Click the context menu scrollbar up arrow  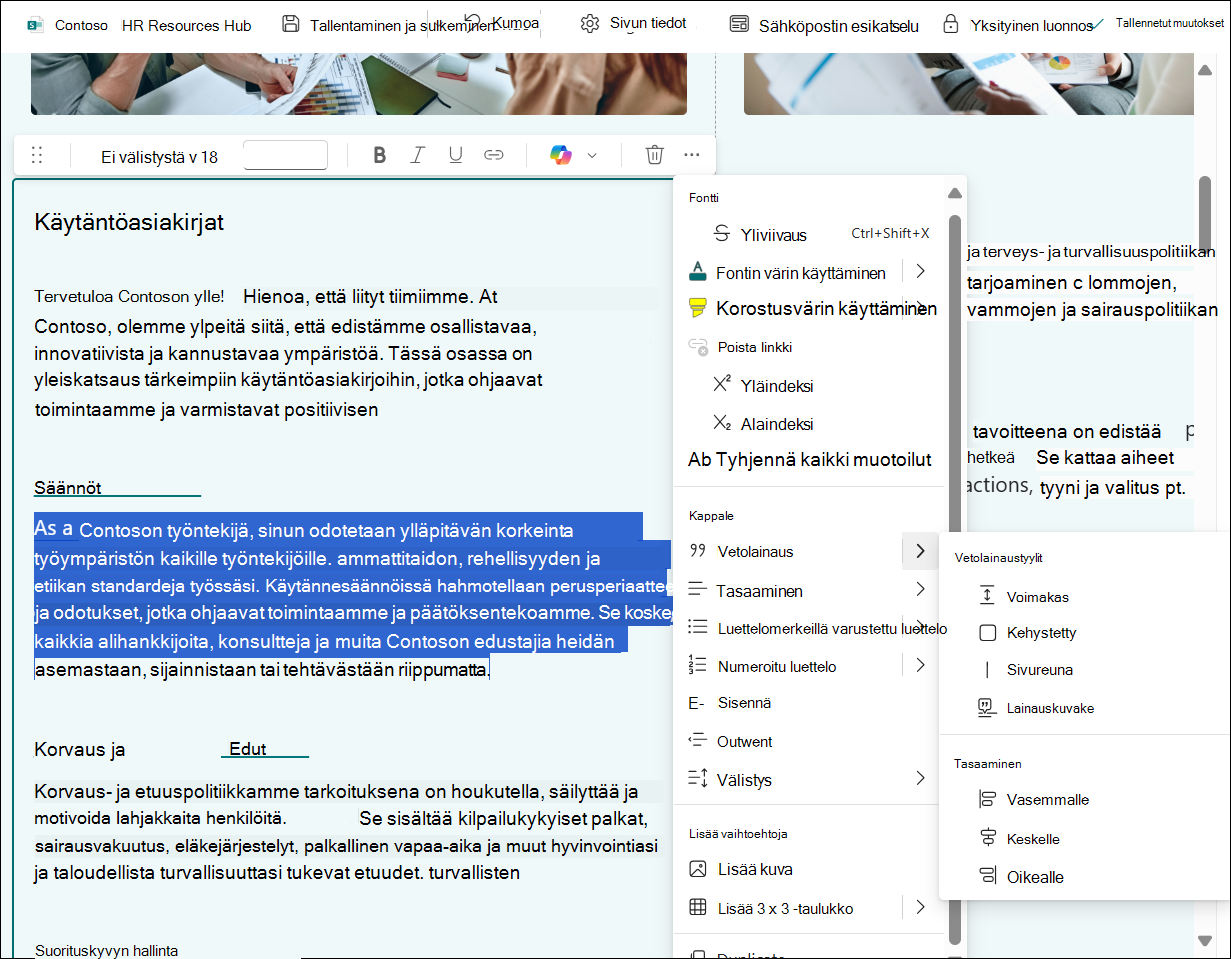pos(955,192)
